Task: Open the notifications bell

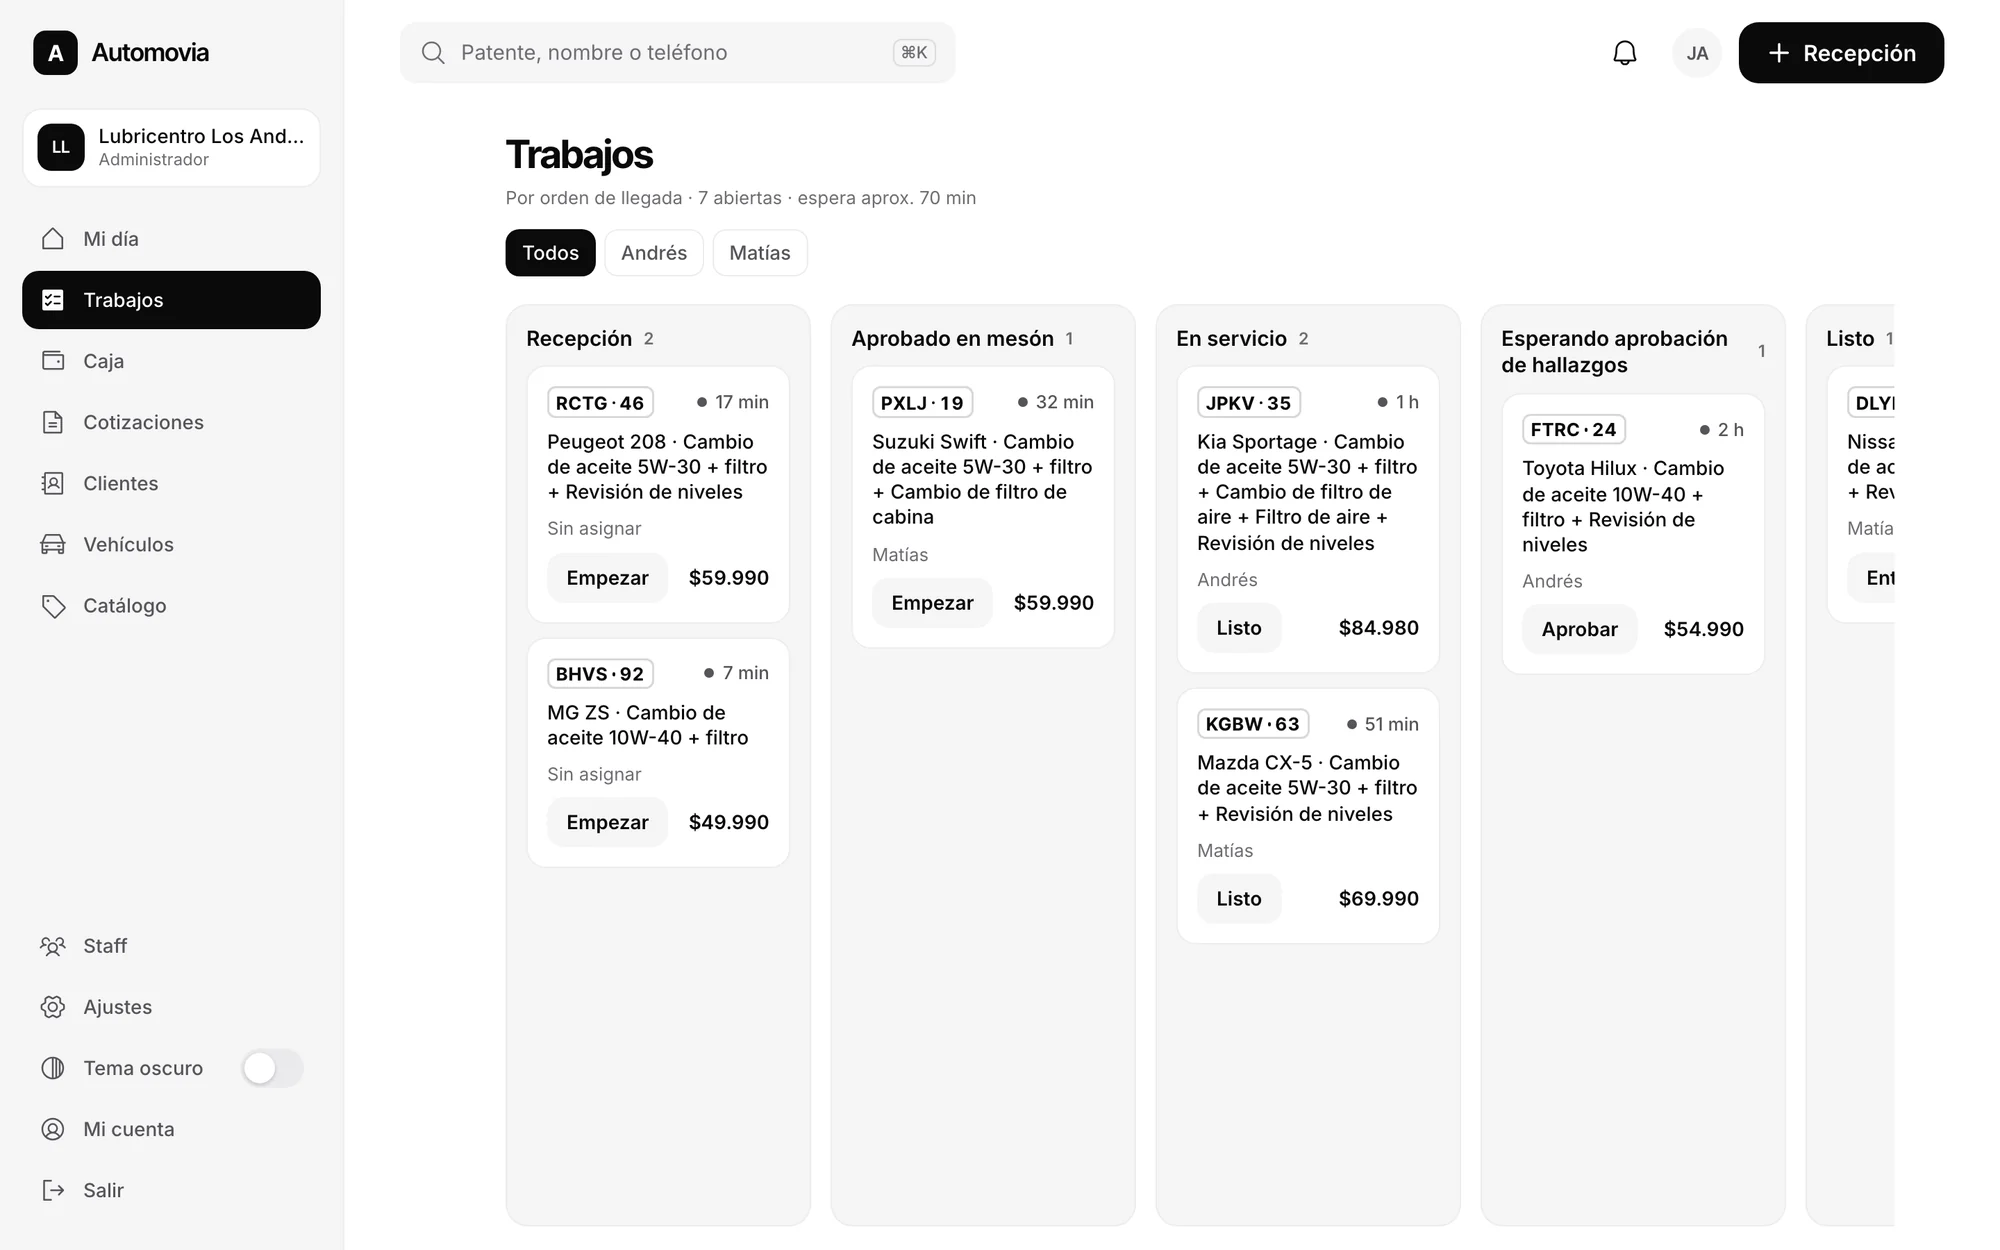Action: (1625, 53)
